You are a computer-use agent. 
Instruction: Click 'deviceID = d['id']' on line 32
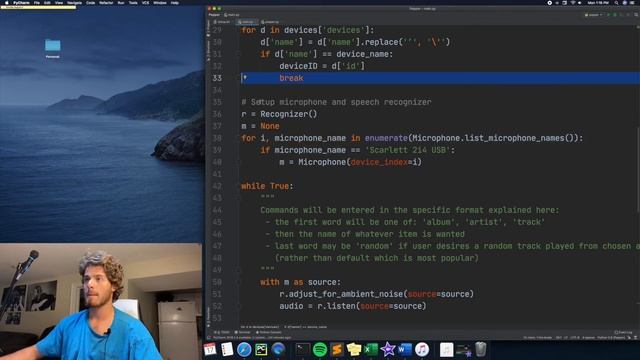tap(322, 66)
